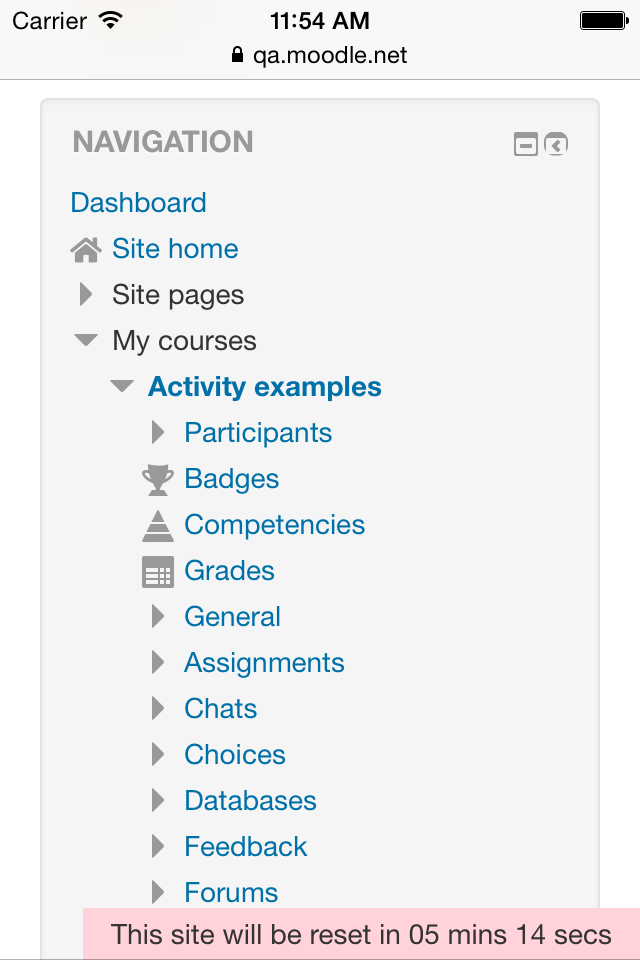
Task: Expand the Assignments section arrow
Action: 158,662
